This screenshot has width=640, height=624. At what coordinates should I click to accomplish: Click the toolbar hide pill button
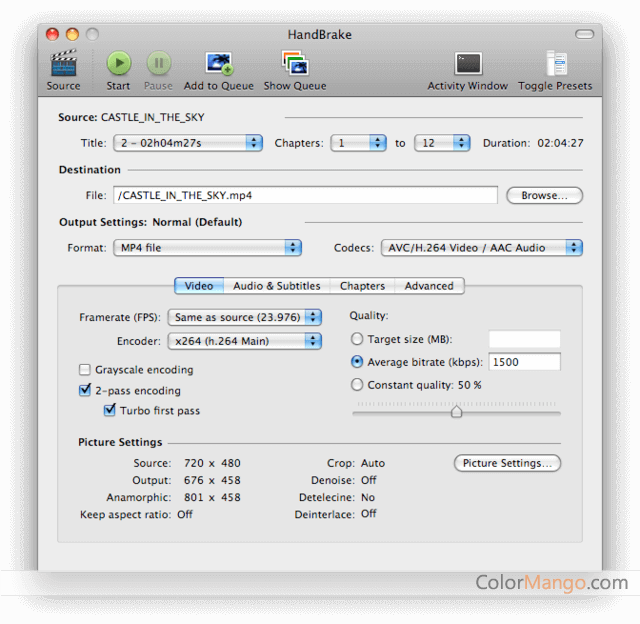point(584,34)
